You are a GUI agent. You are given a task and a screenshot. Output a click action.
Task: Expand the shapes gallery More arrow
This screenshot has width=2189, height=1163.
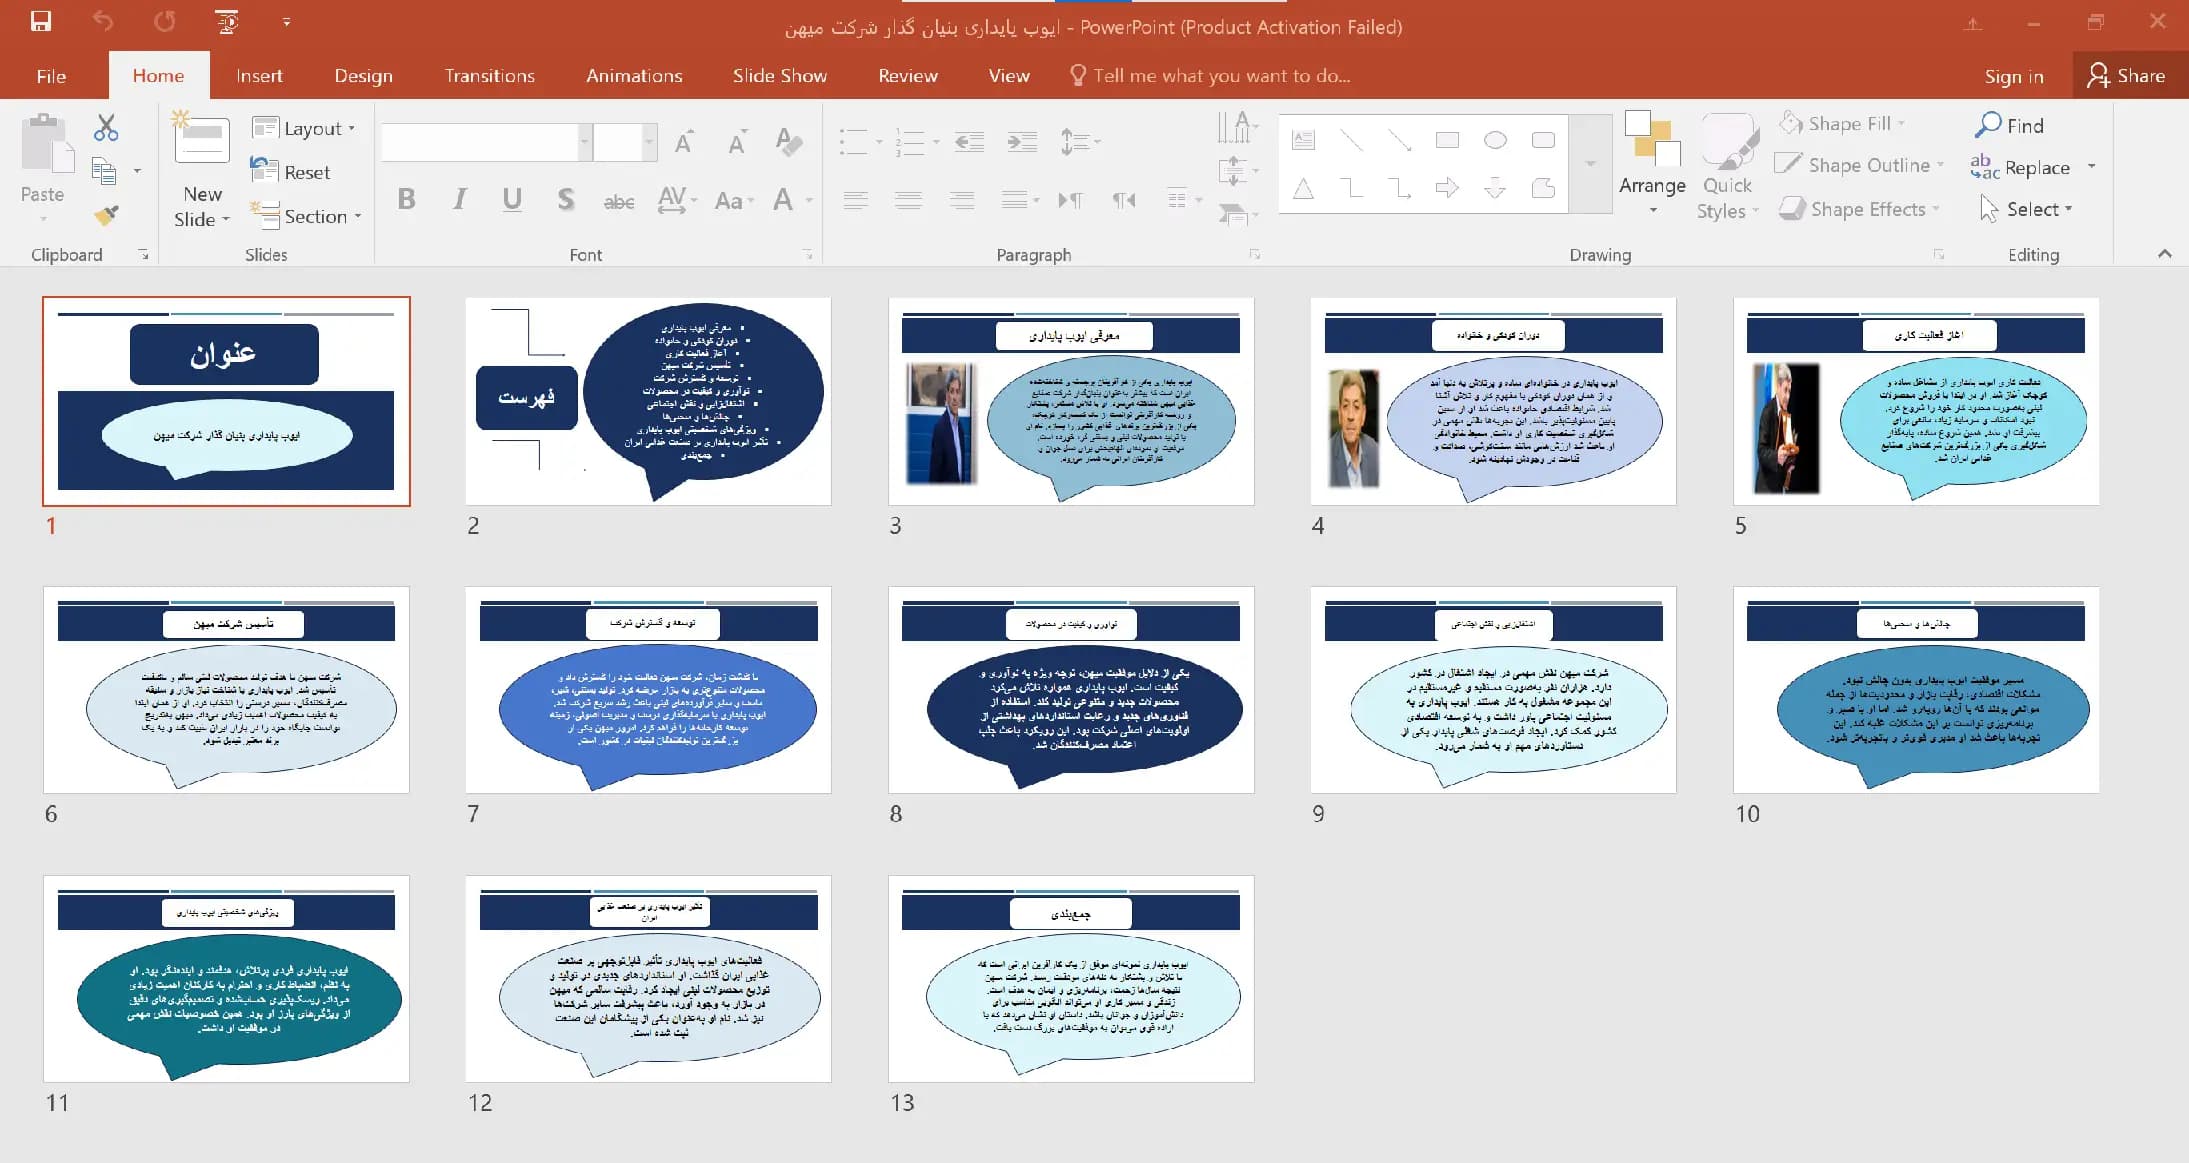coord(1590,163)
